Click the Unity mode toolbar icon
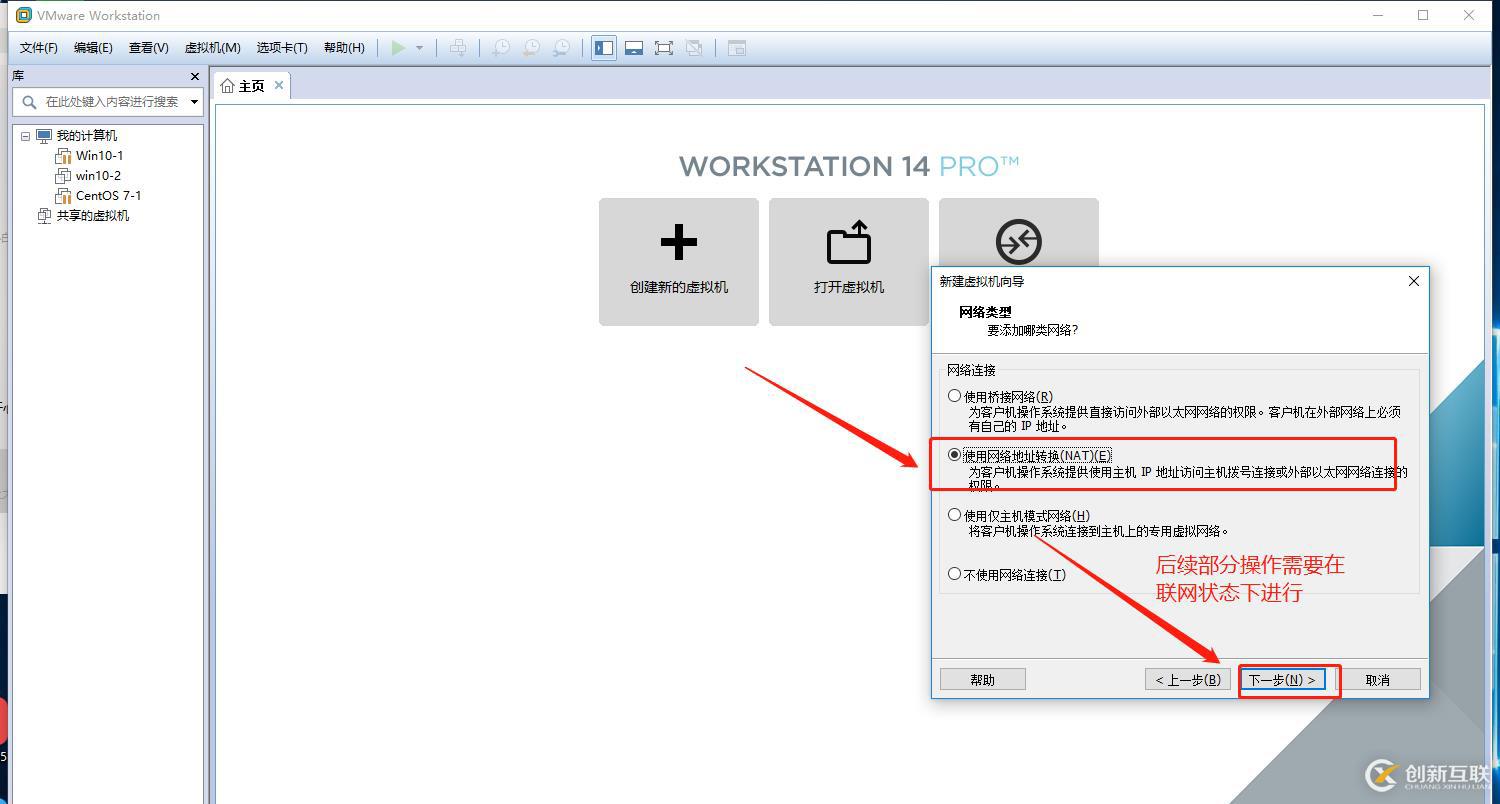 (694, 48)
